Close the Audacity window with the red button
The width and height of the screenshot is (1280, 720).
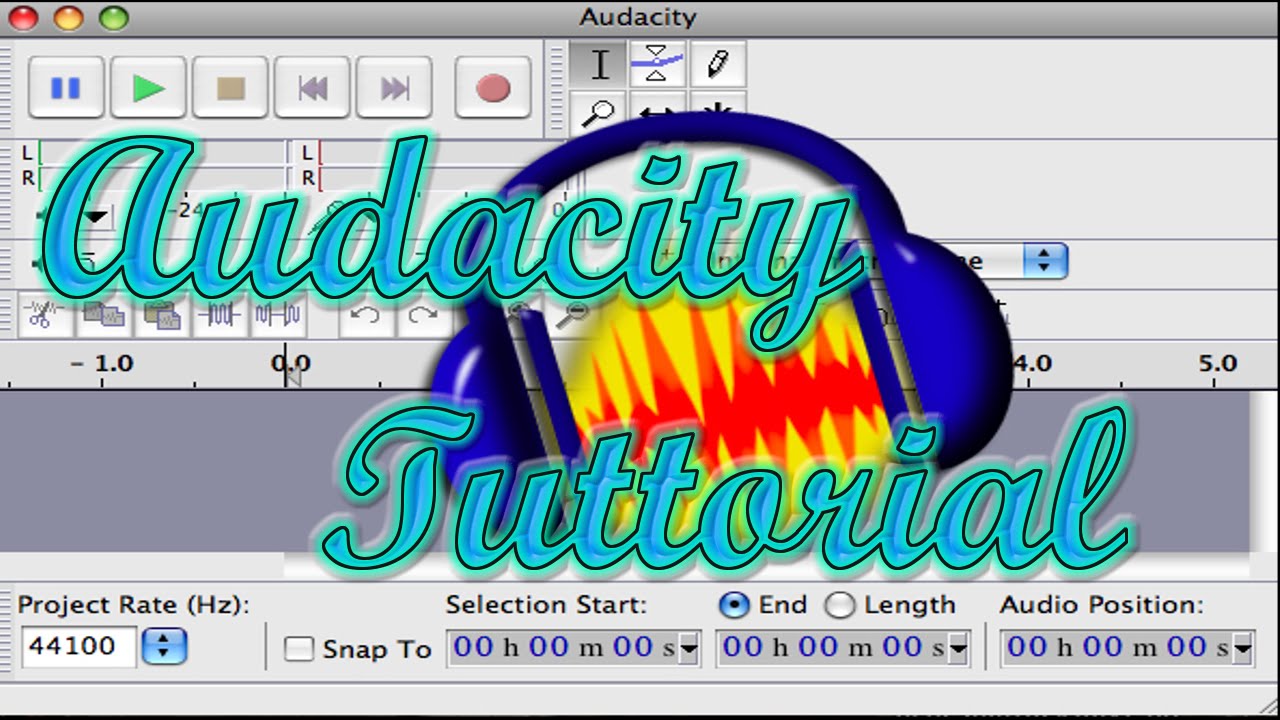(22, 17)
